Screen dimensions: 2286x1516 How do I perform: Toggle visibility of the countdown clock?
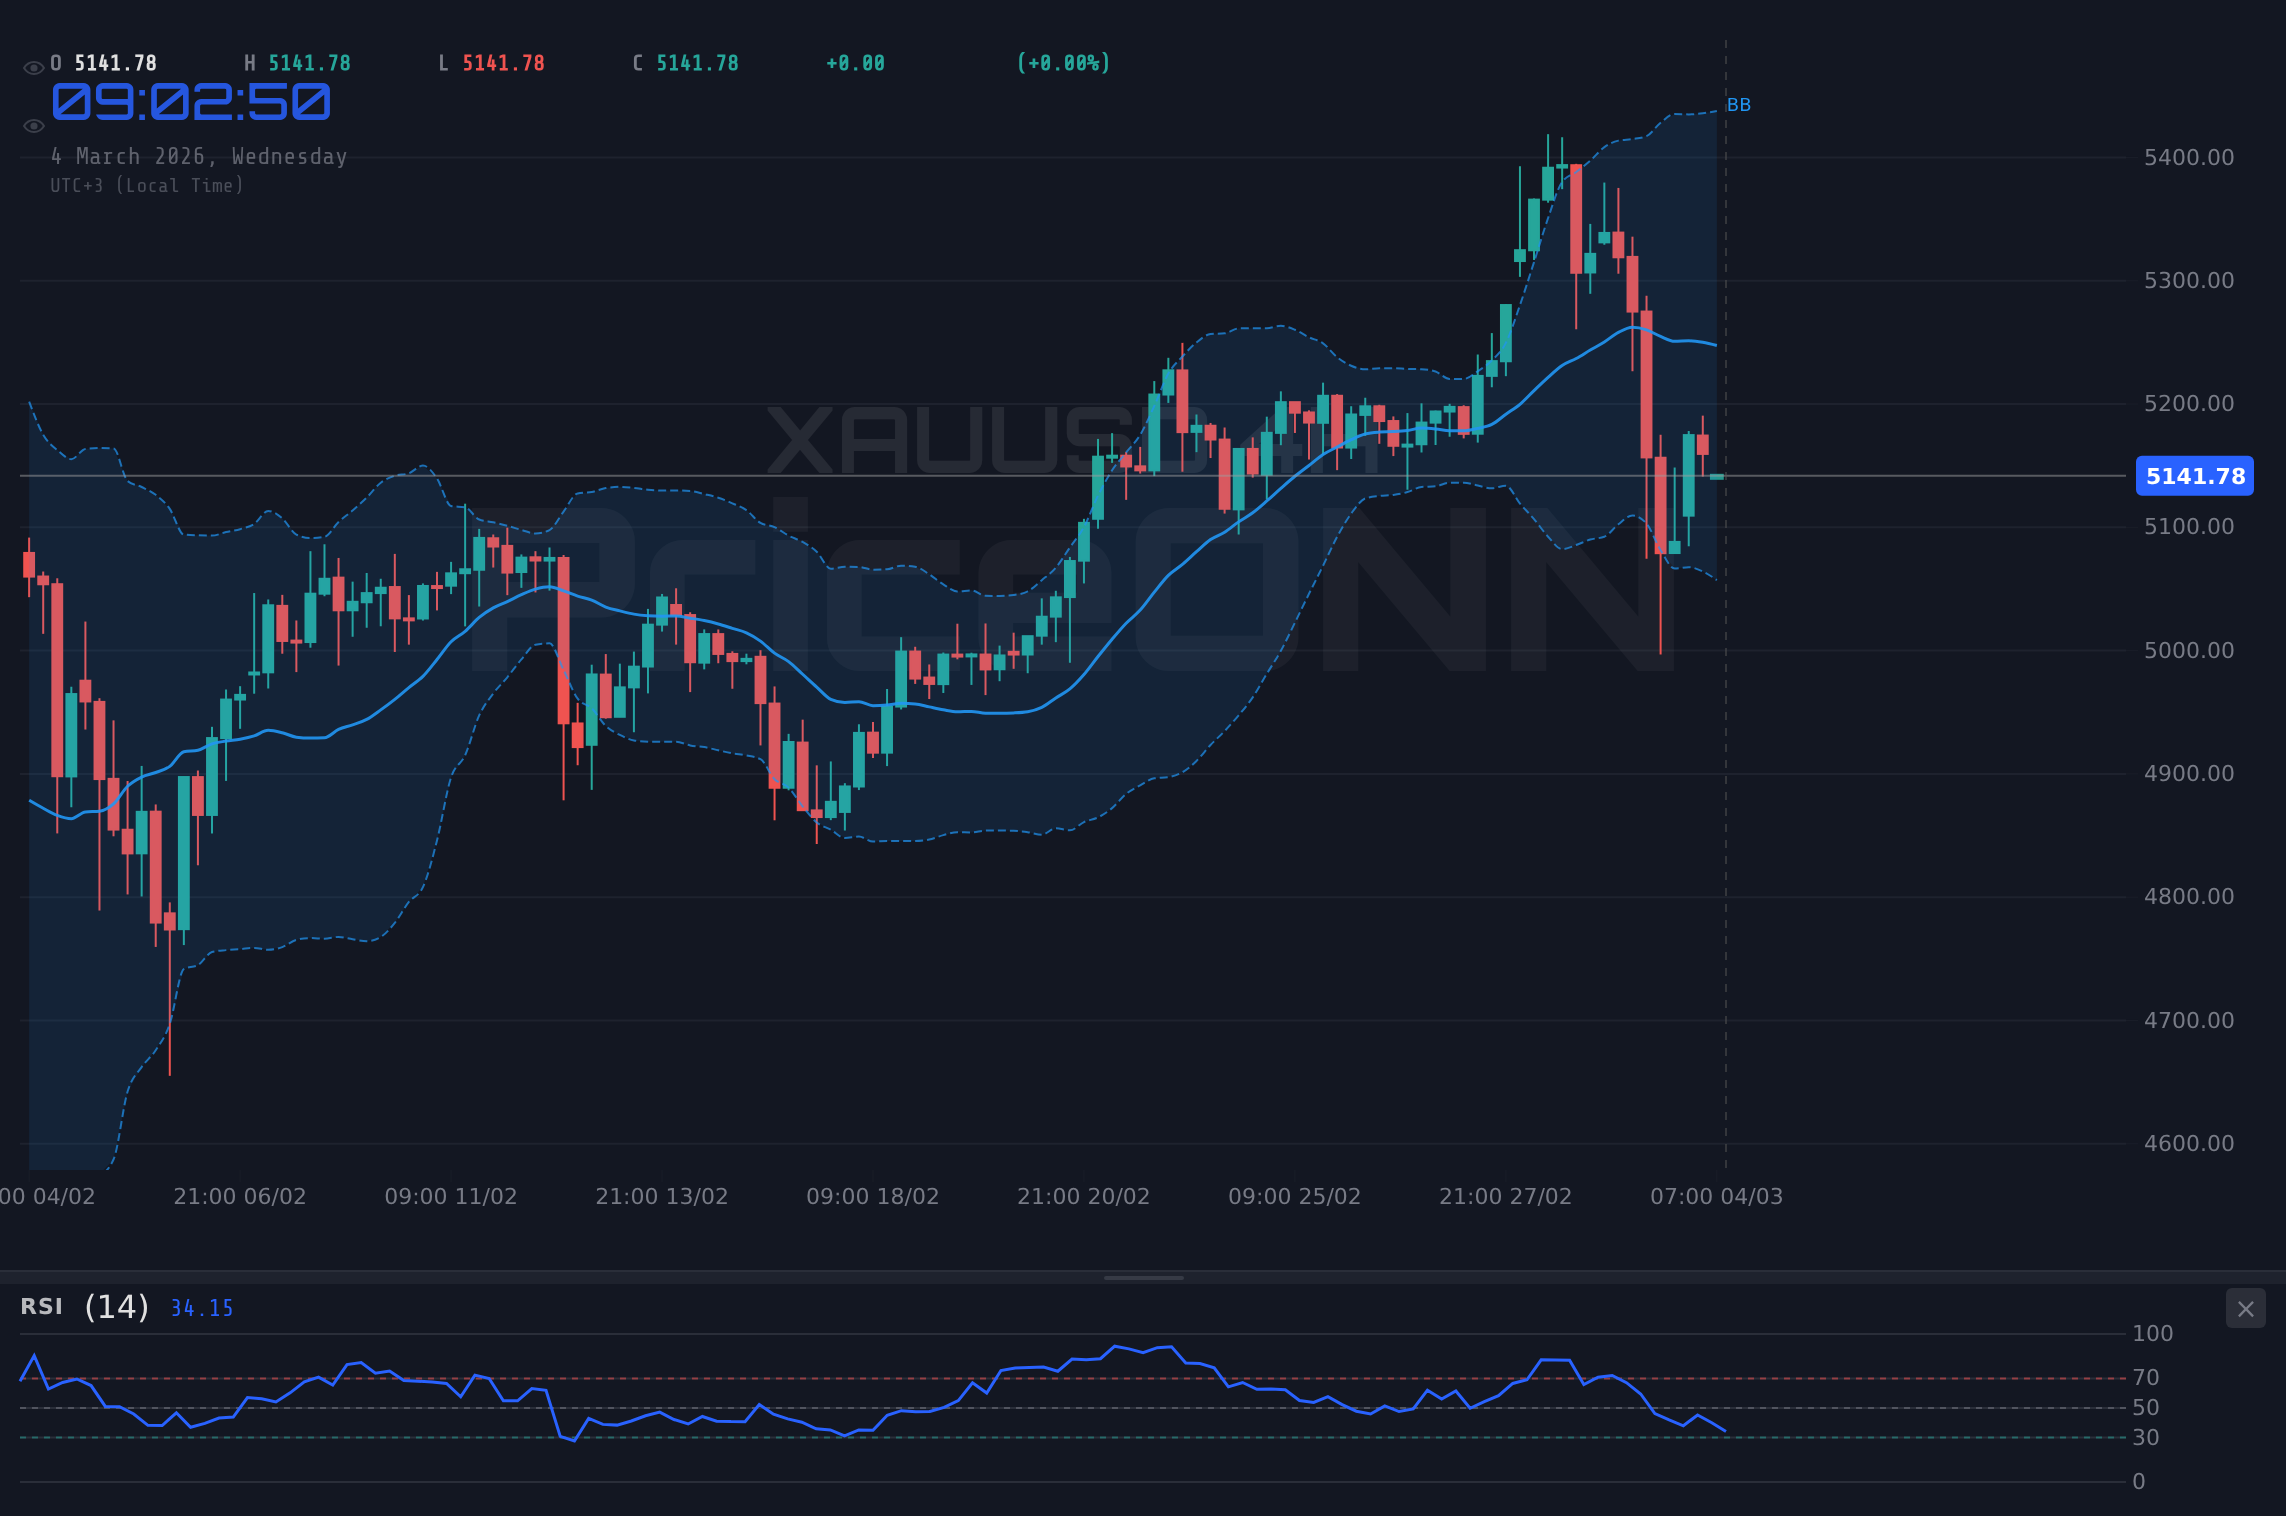click(33, 125)
